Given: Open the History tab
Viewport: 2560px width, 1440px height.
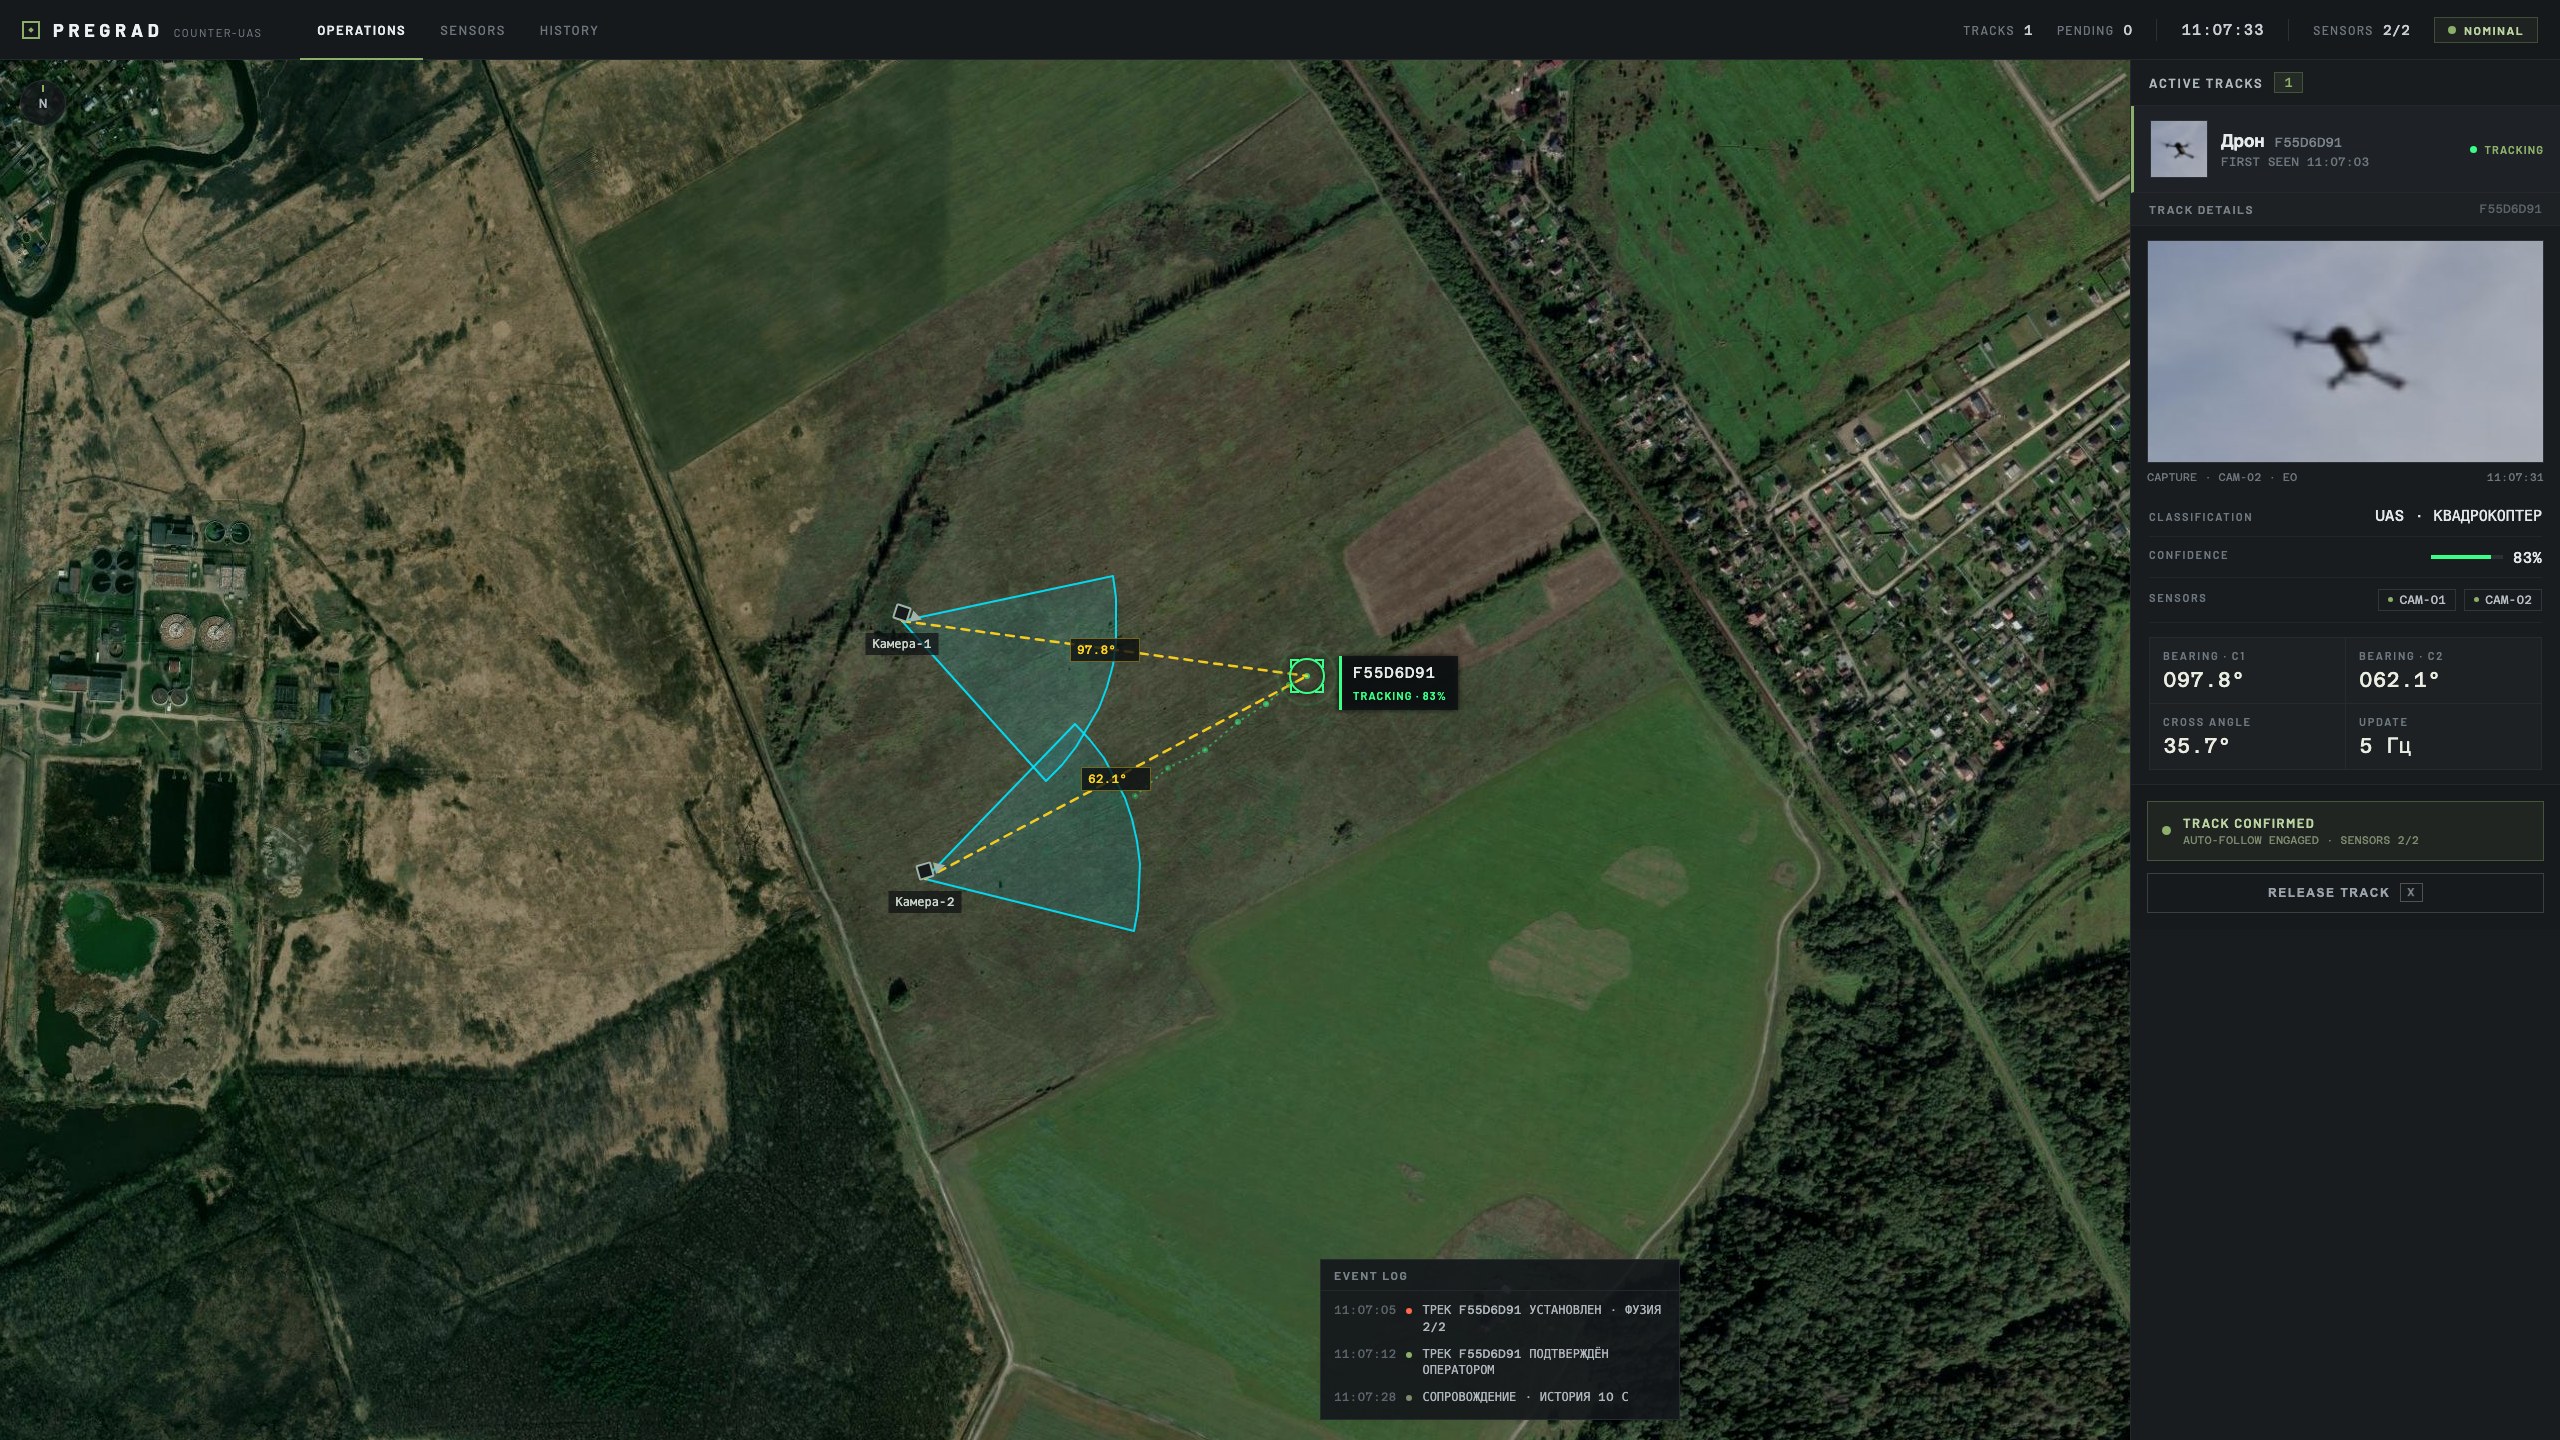Looking at the screenshot, I should pos(569,31).
